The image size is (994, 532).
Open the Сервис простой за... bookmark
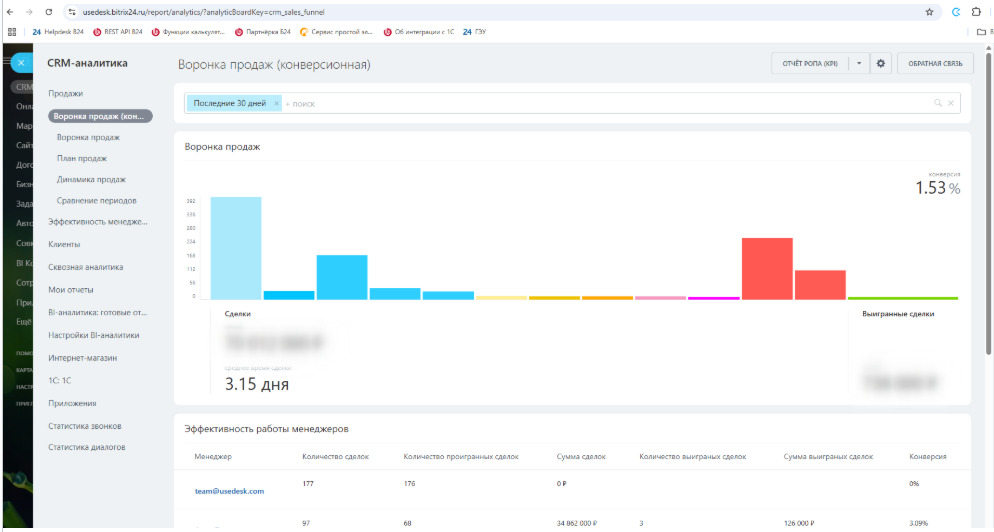pos(337,32)
